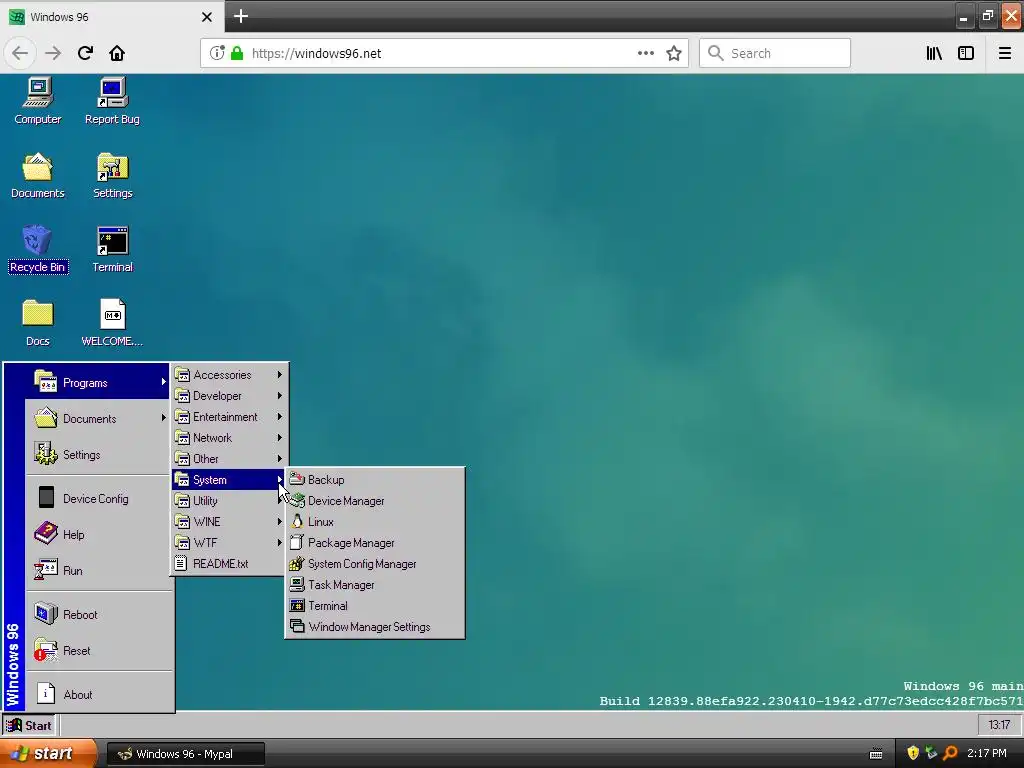
Task: Expand the WINE submenu
Action: [229, 521]
